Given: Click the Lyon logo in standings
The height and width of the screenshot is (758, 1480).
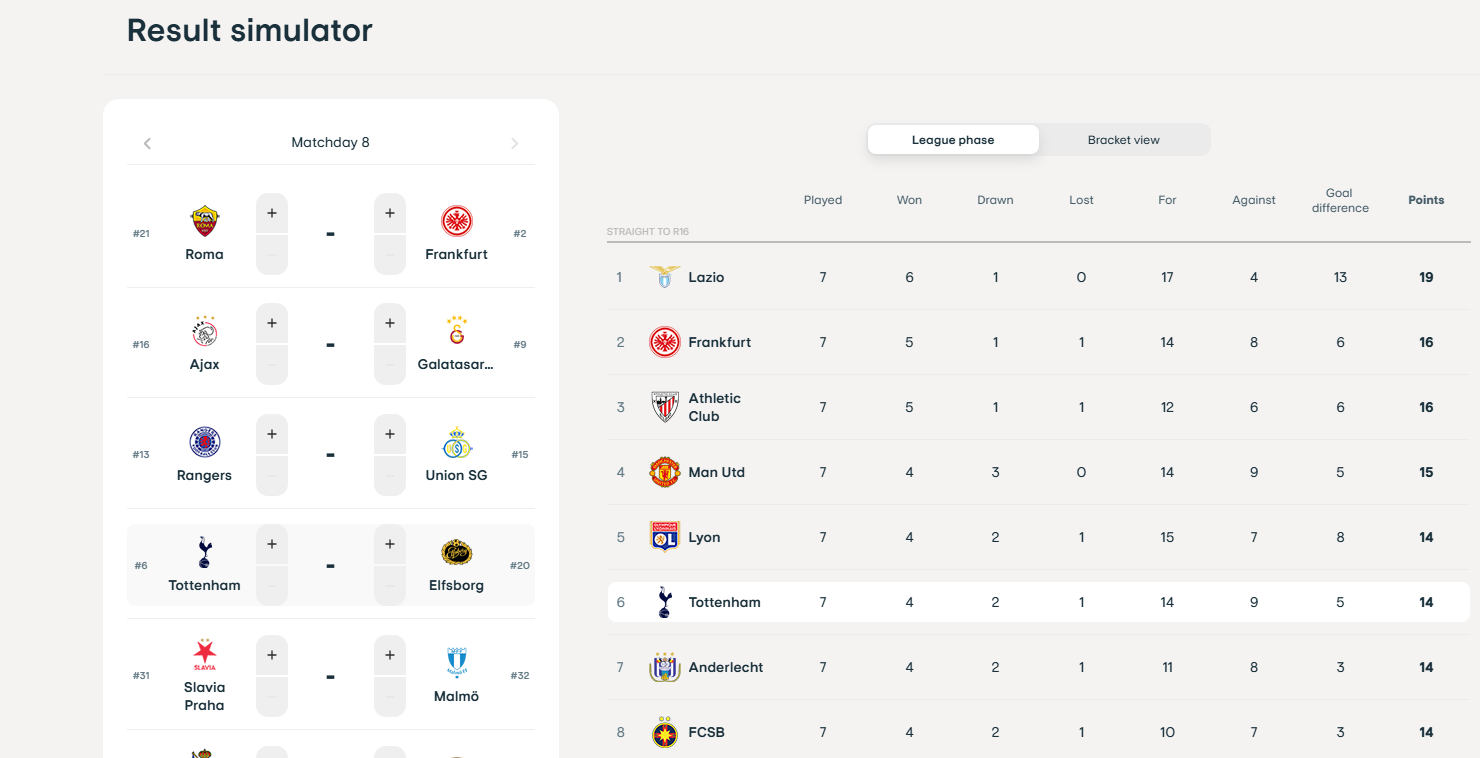Looking at the screenshot, I should (664, 537).
